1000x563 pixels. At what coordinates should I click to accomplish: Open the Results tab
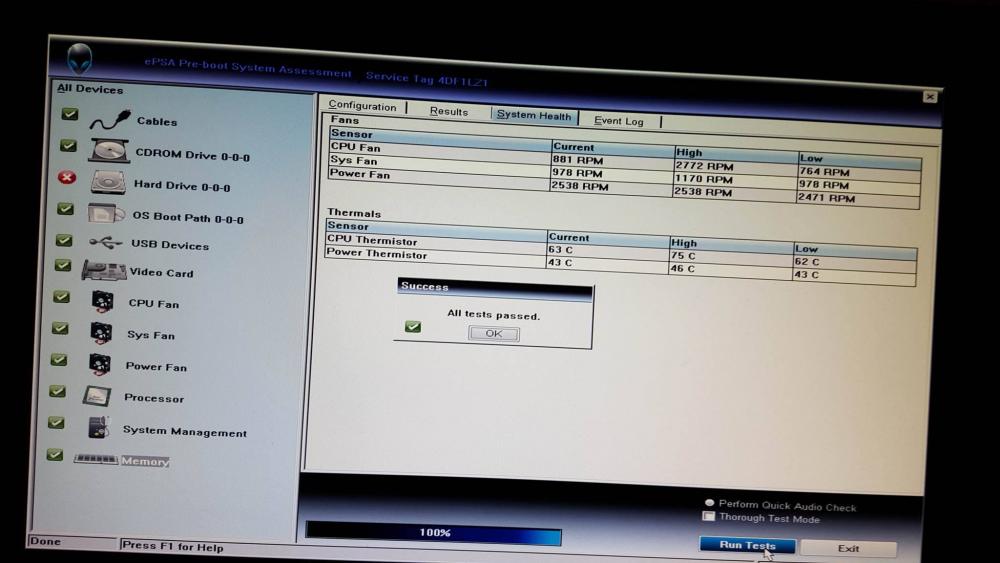(x=449, y=112)
